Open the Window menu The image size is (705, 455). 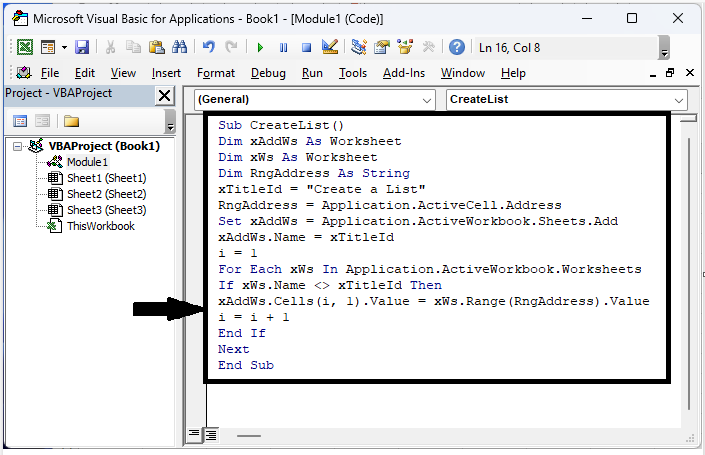point(463,73)
